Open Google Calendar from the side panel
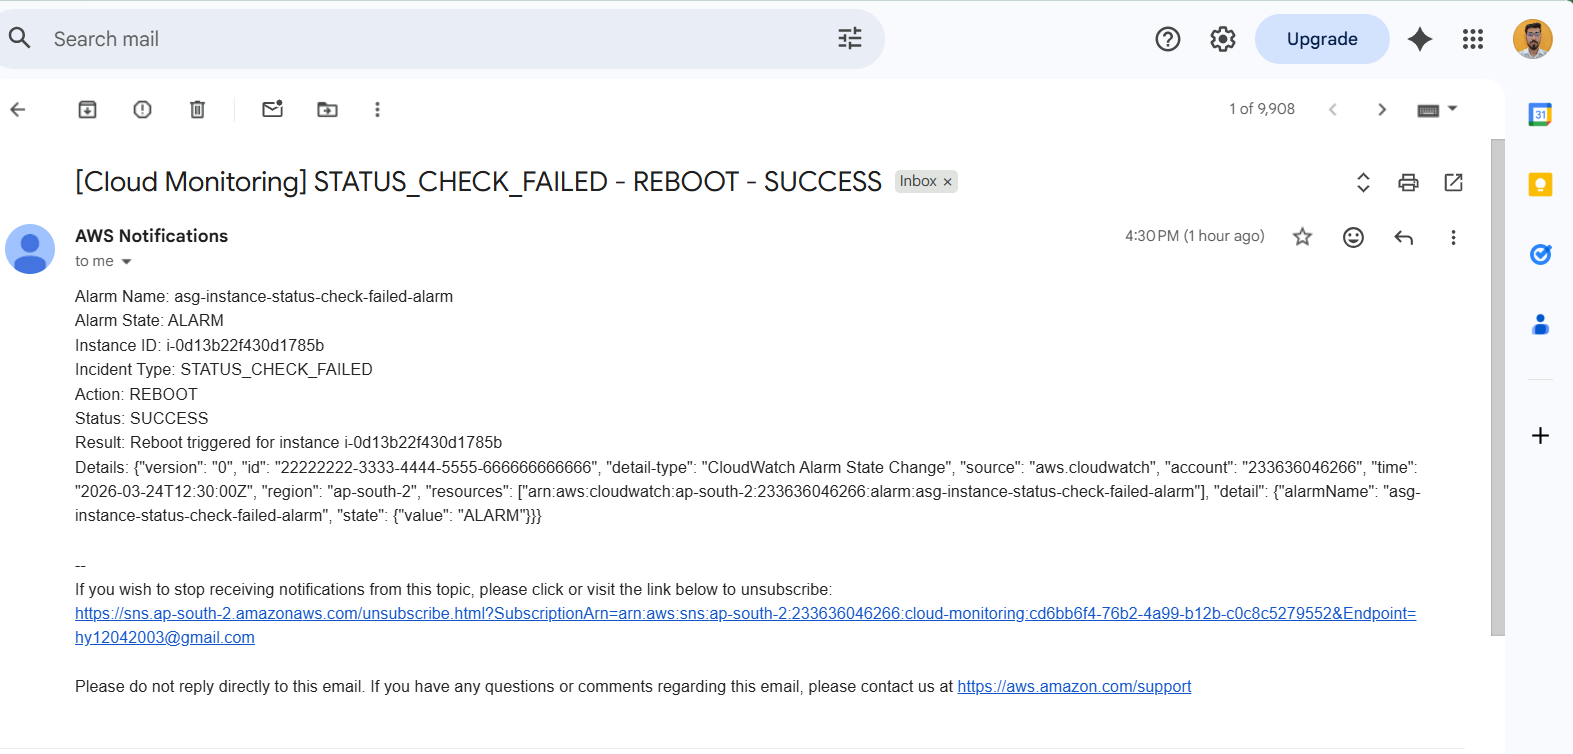 [1540, 114]
